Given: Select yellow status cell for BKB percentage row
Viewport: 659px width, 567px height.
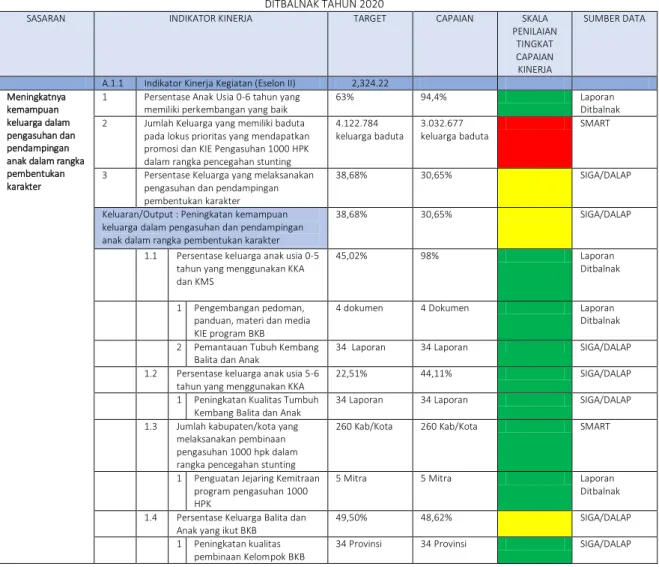Looking at the screenshot, I should [x=535, y=524].
